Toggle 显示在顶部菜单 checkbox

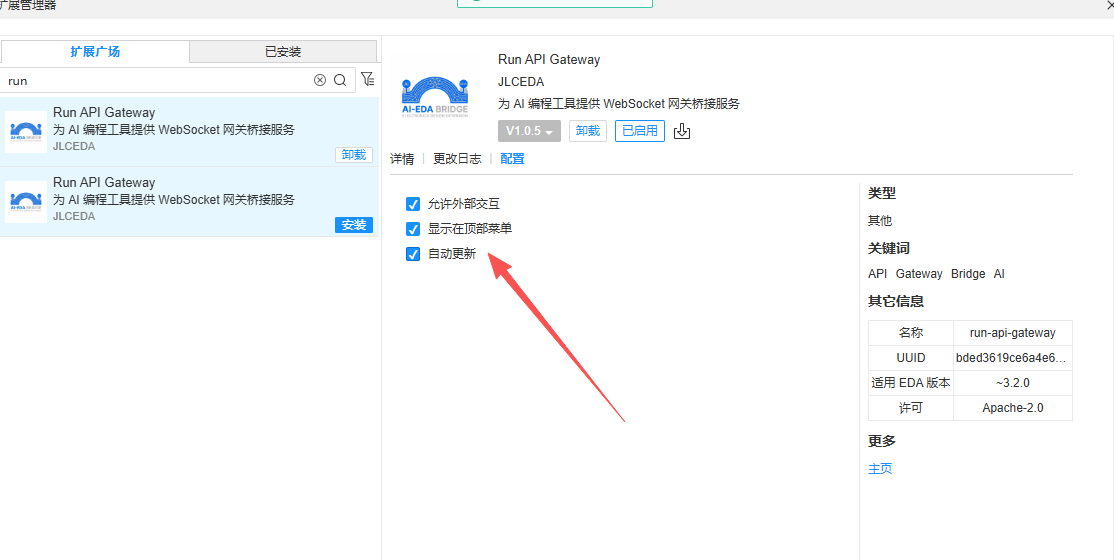pyautogui.click(x=413, y=229)
